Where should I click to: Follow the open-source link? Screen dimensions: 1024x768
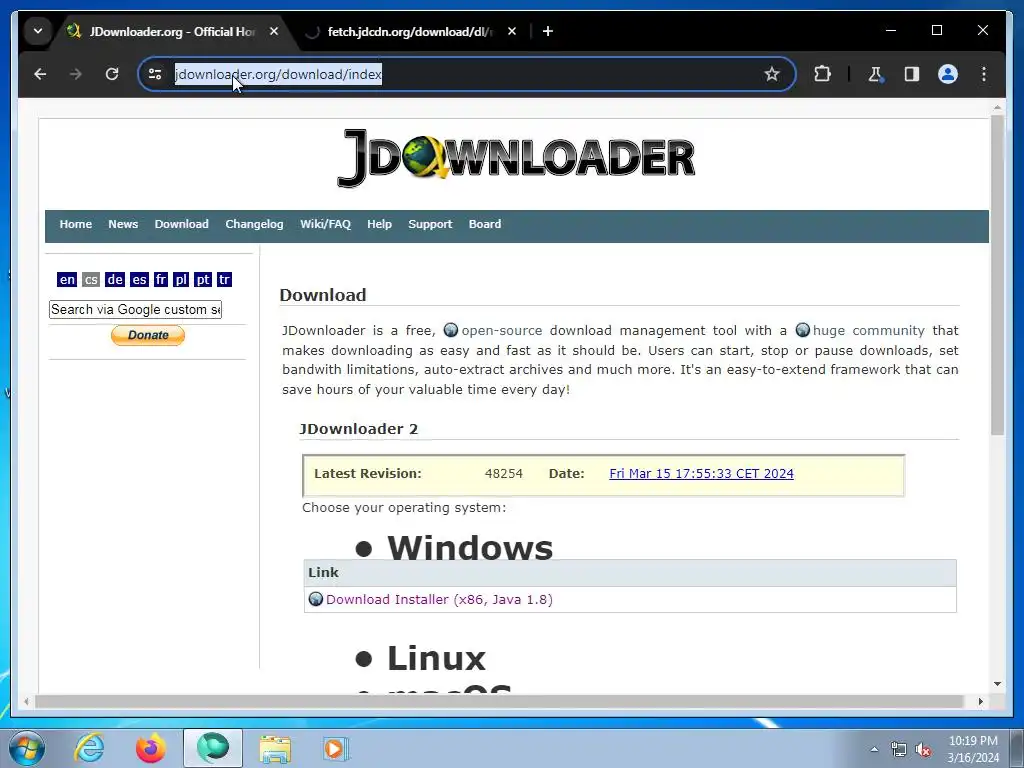[502, 330]
